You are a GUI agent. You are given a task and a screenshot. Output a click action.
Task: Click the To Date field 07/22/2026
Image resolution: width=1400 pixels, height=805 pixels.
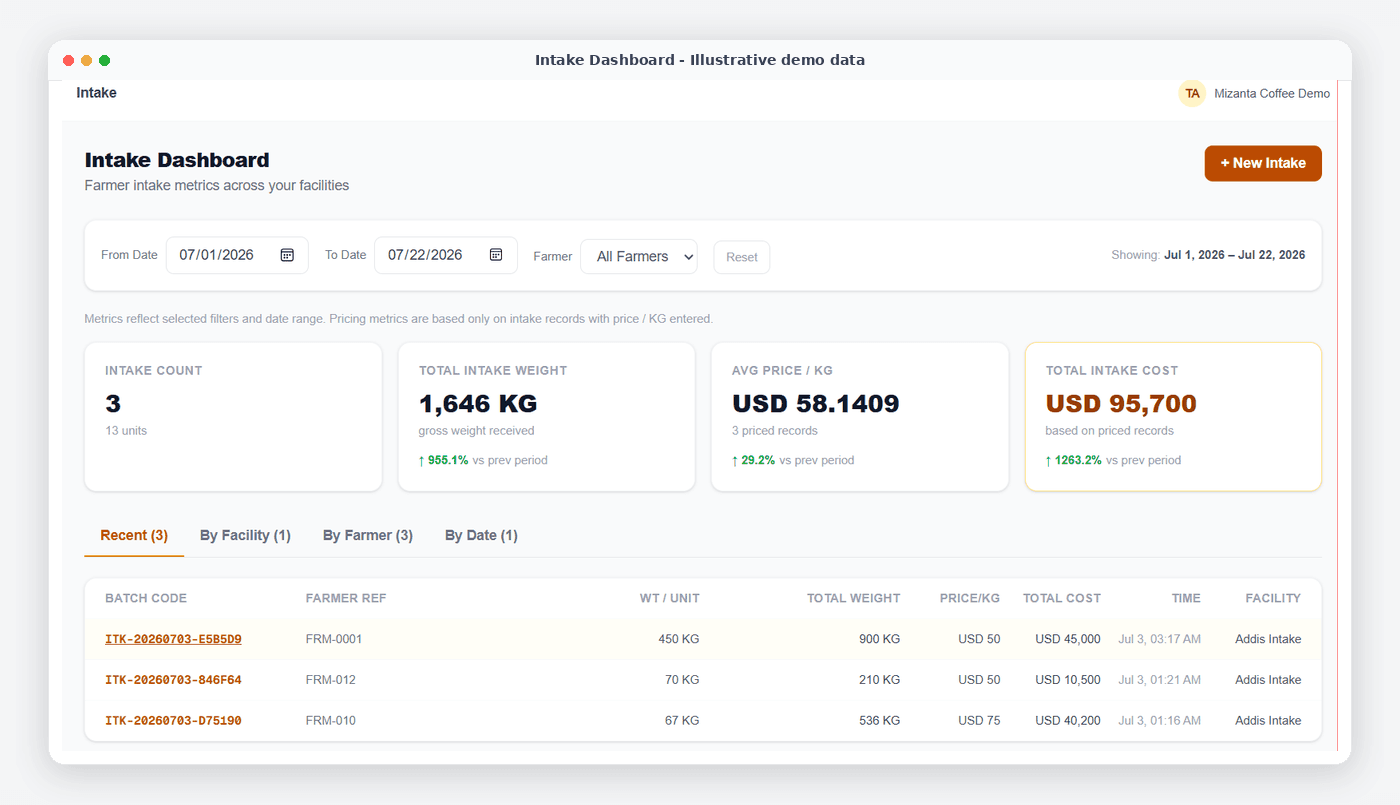point(446,255)
